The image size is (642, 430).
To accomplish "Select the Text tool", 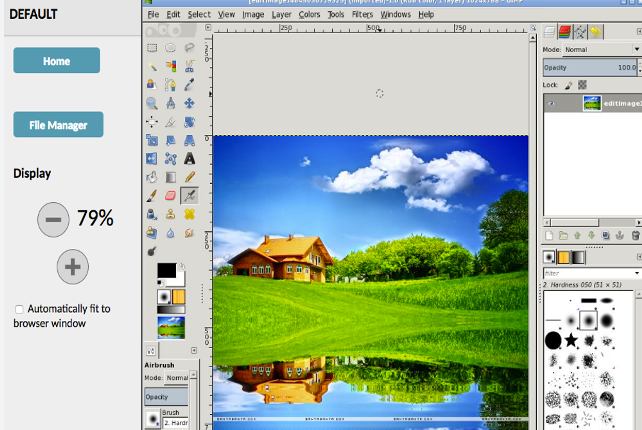I will coord(189,159).
